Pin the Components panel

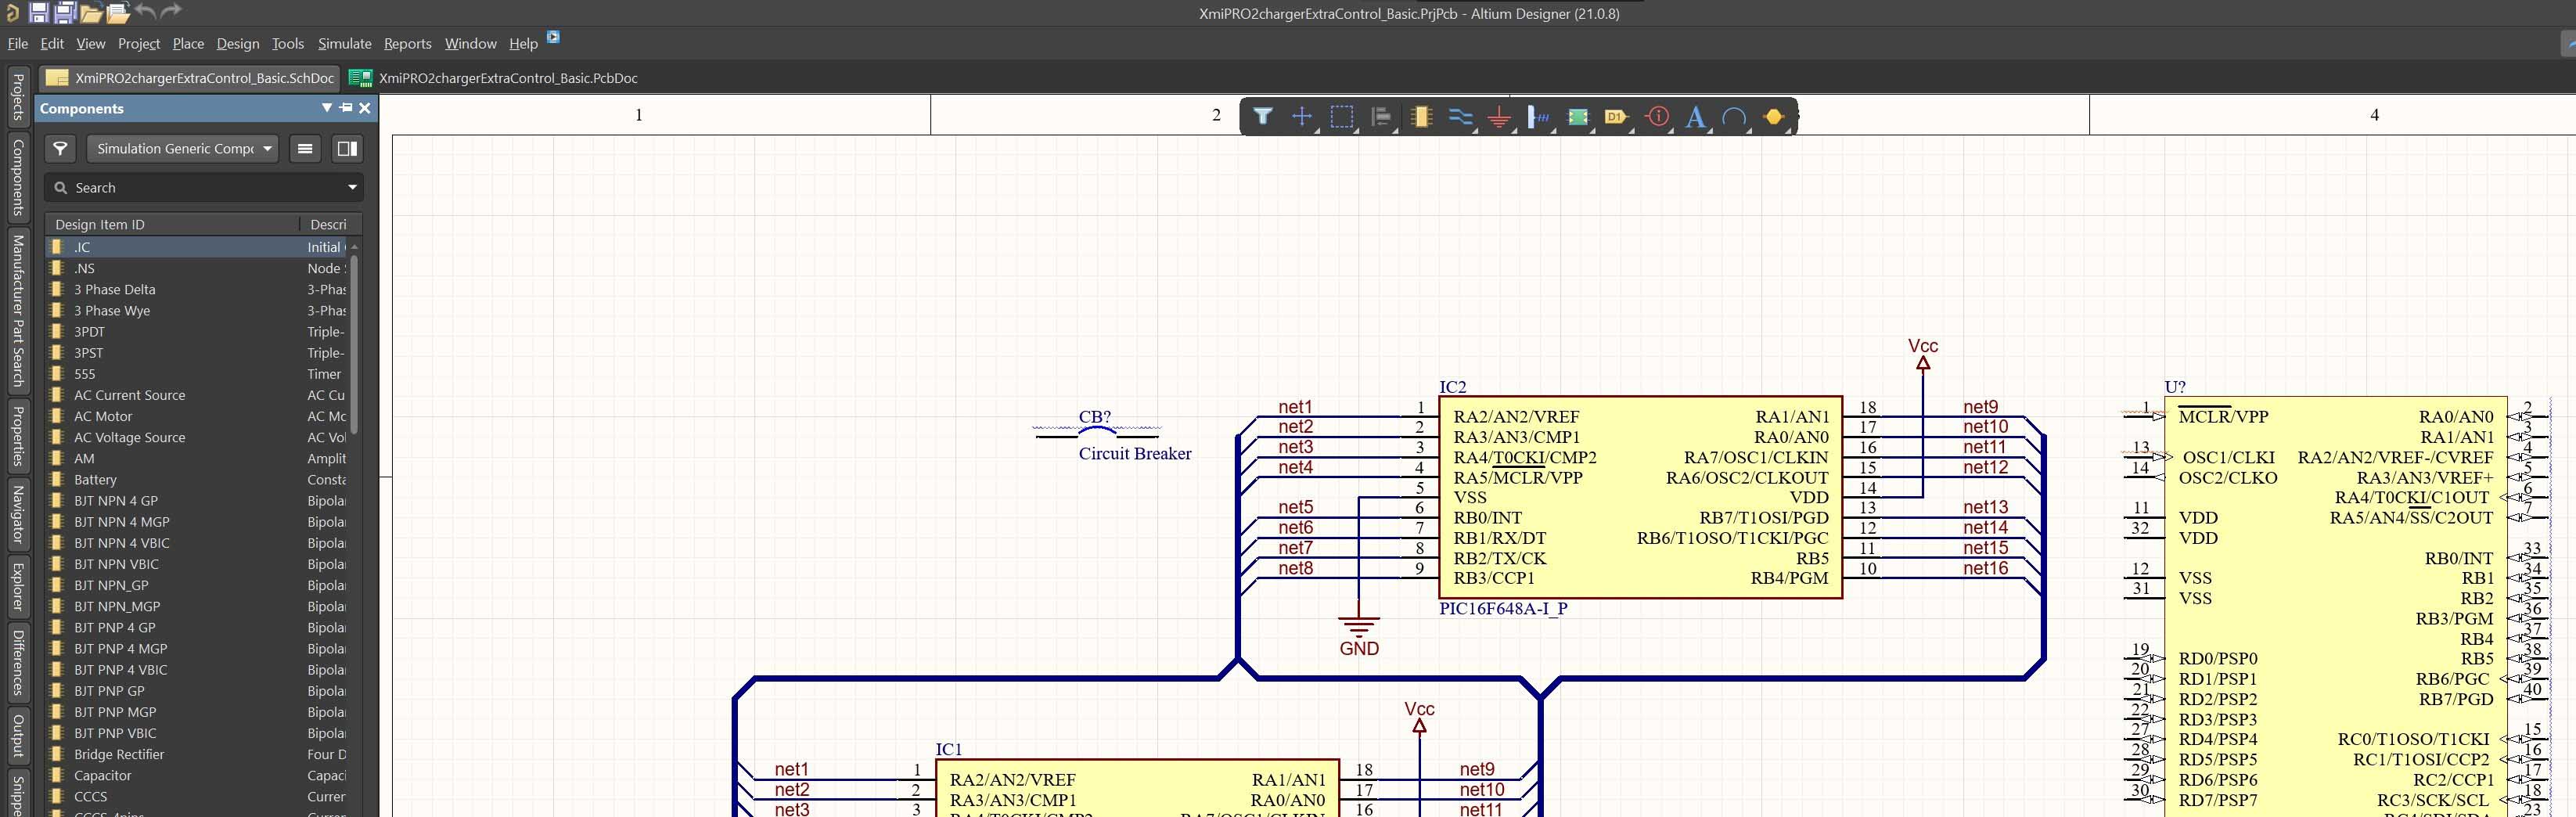pyautogui.click(x=346, y=108)
